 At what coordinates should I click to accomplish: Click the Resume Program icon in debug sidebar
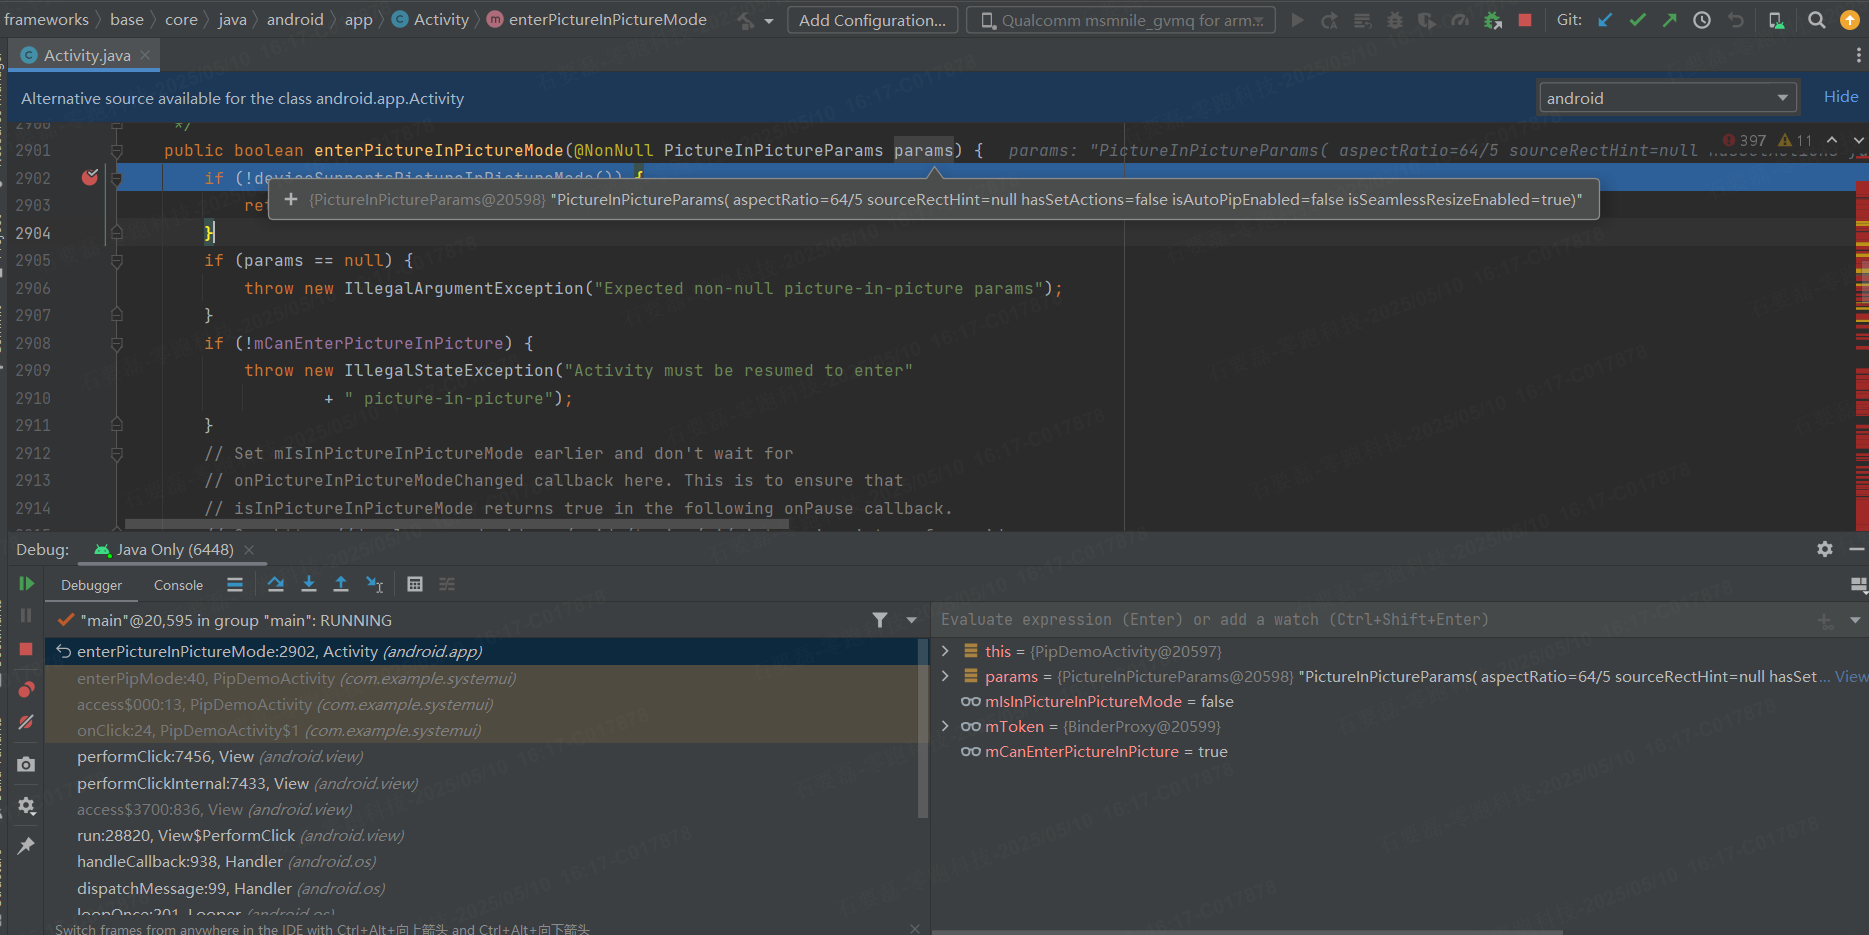26,584
